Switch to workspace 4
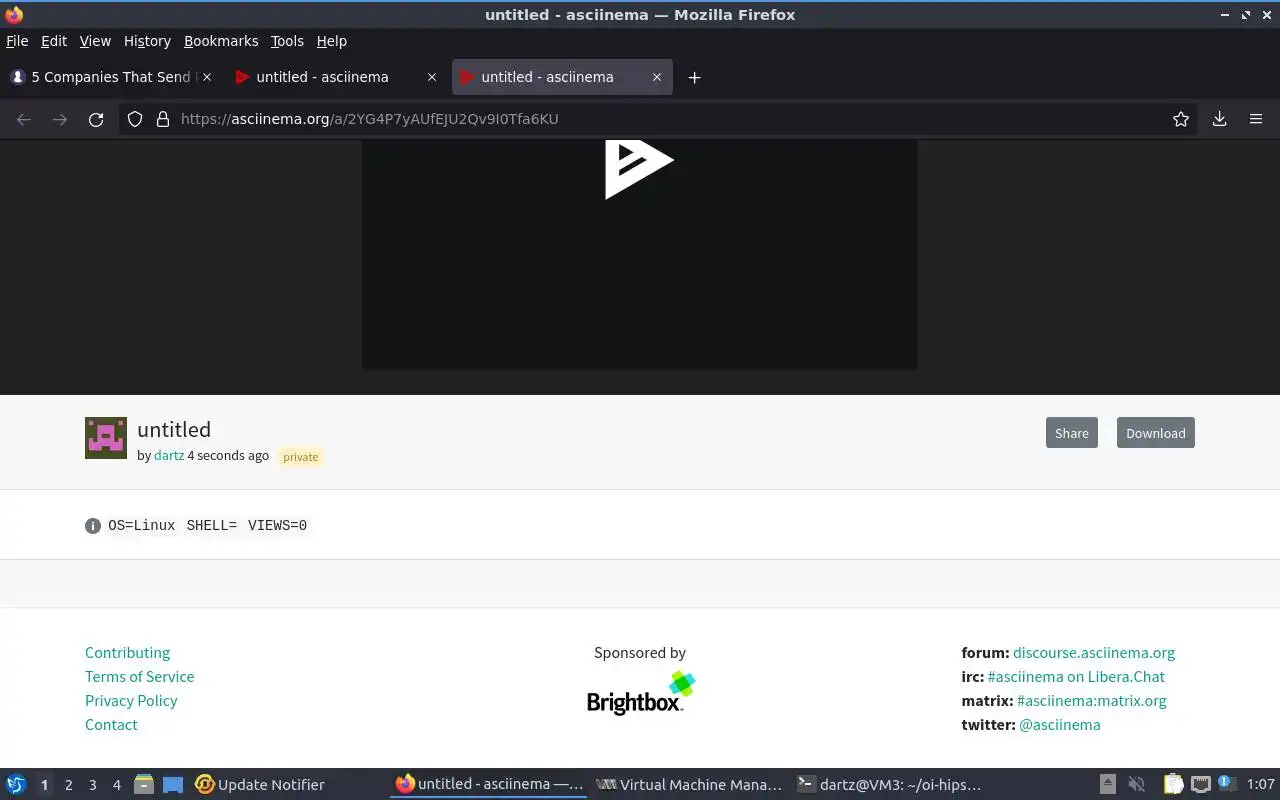This screenshot has height=800, width=1280. pyautogui.click(x=116, y=785)
